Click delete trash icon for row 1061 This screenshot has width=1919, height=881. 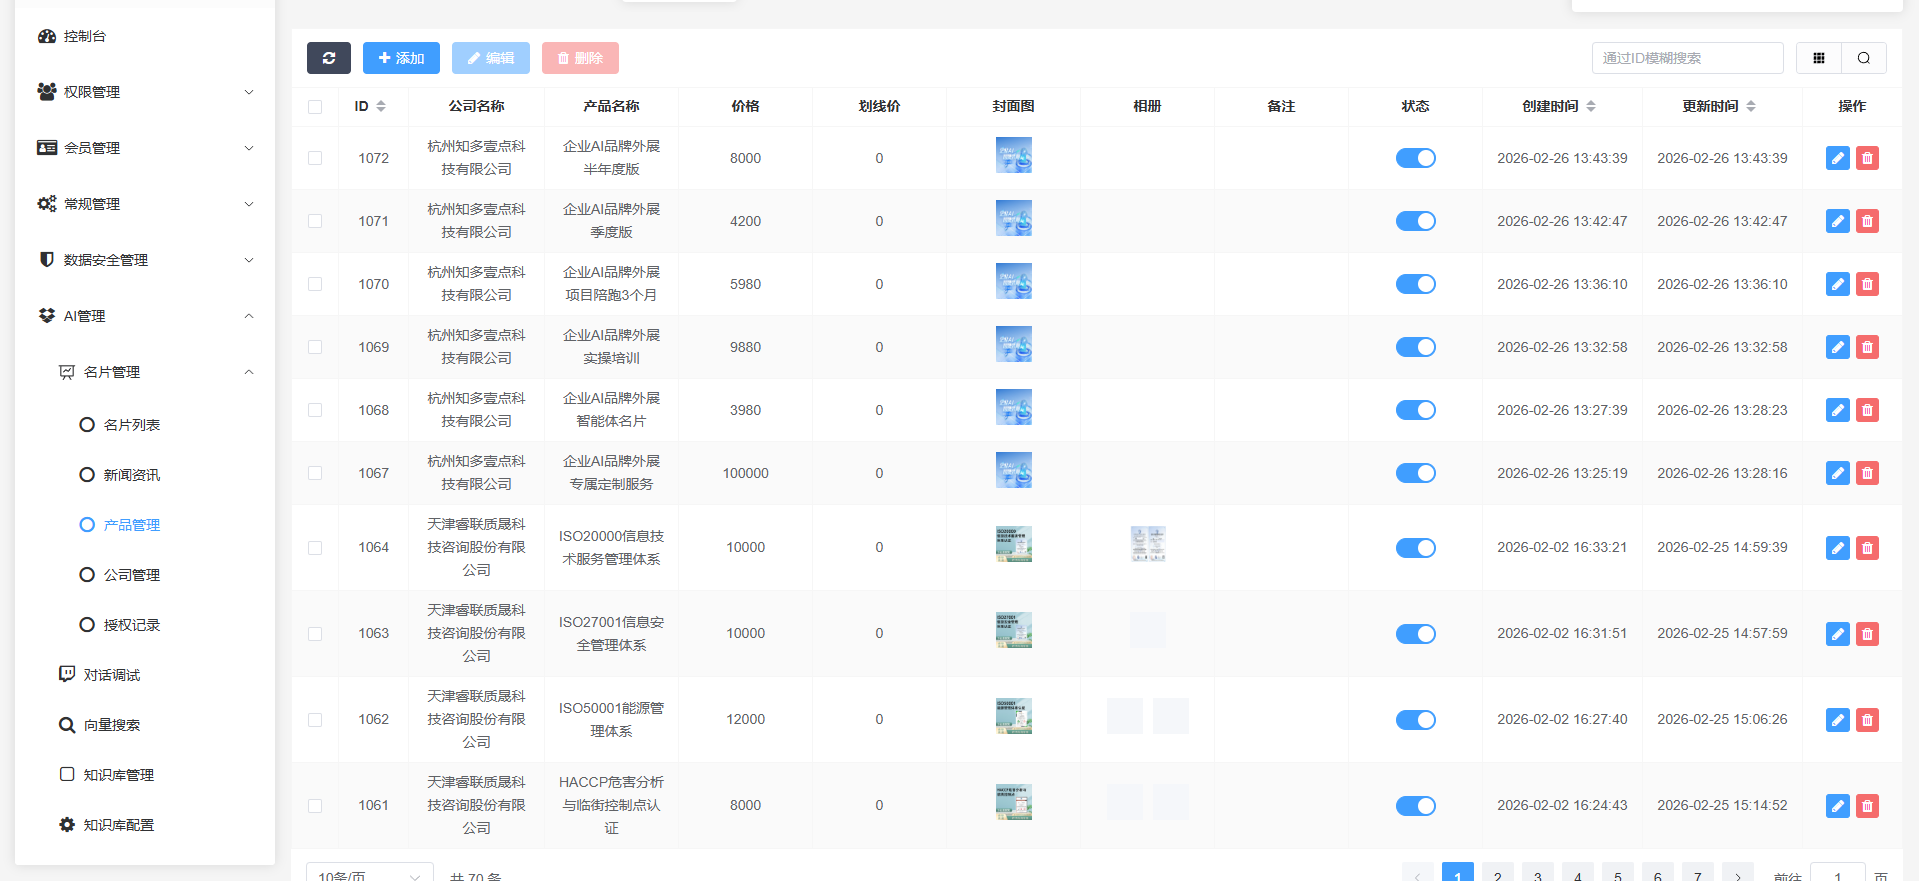(1867, 806)
